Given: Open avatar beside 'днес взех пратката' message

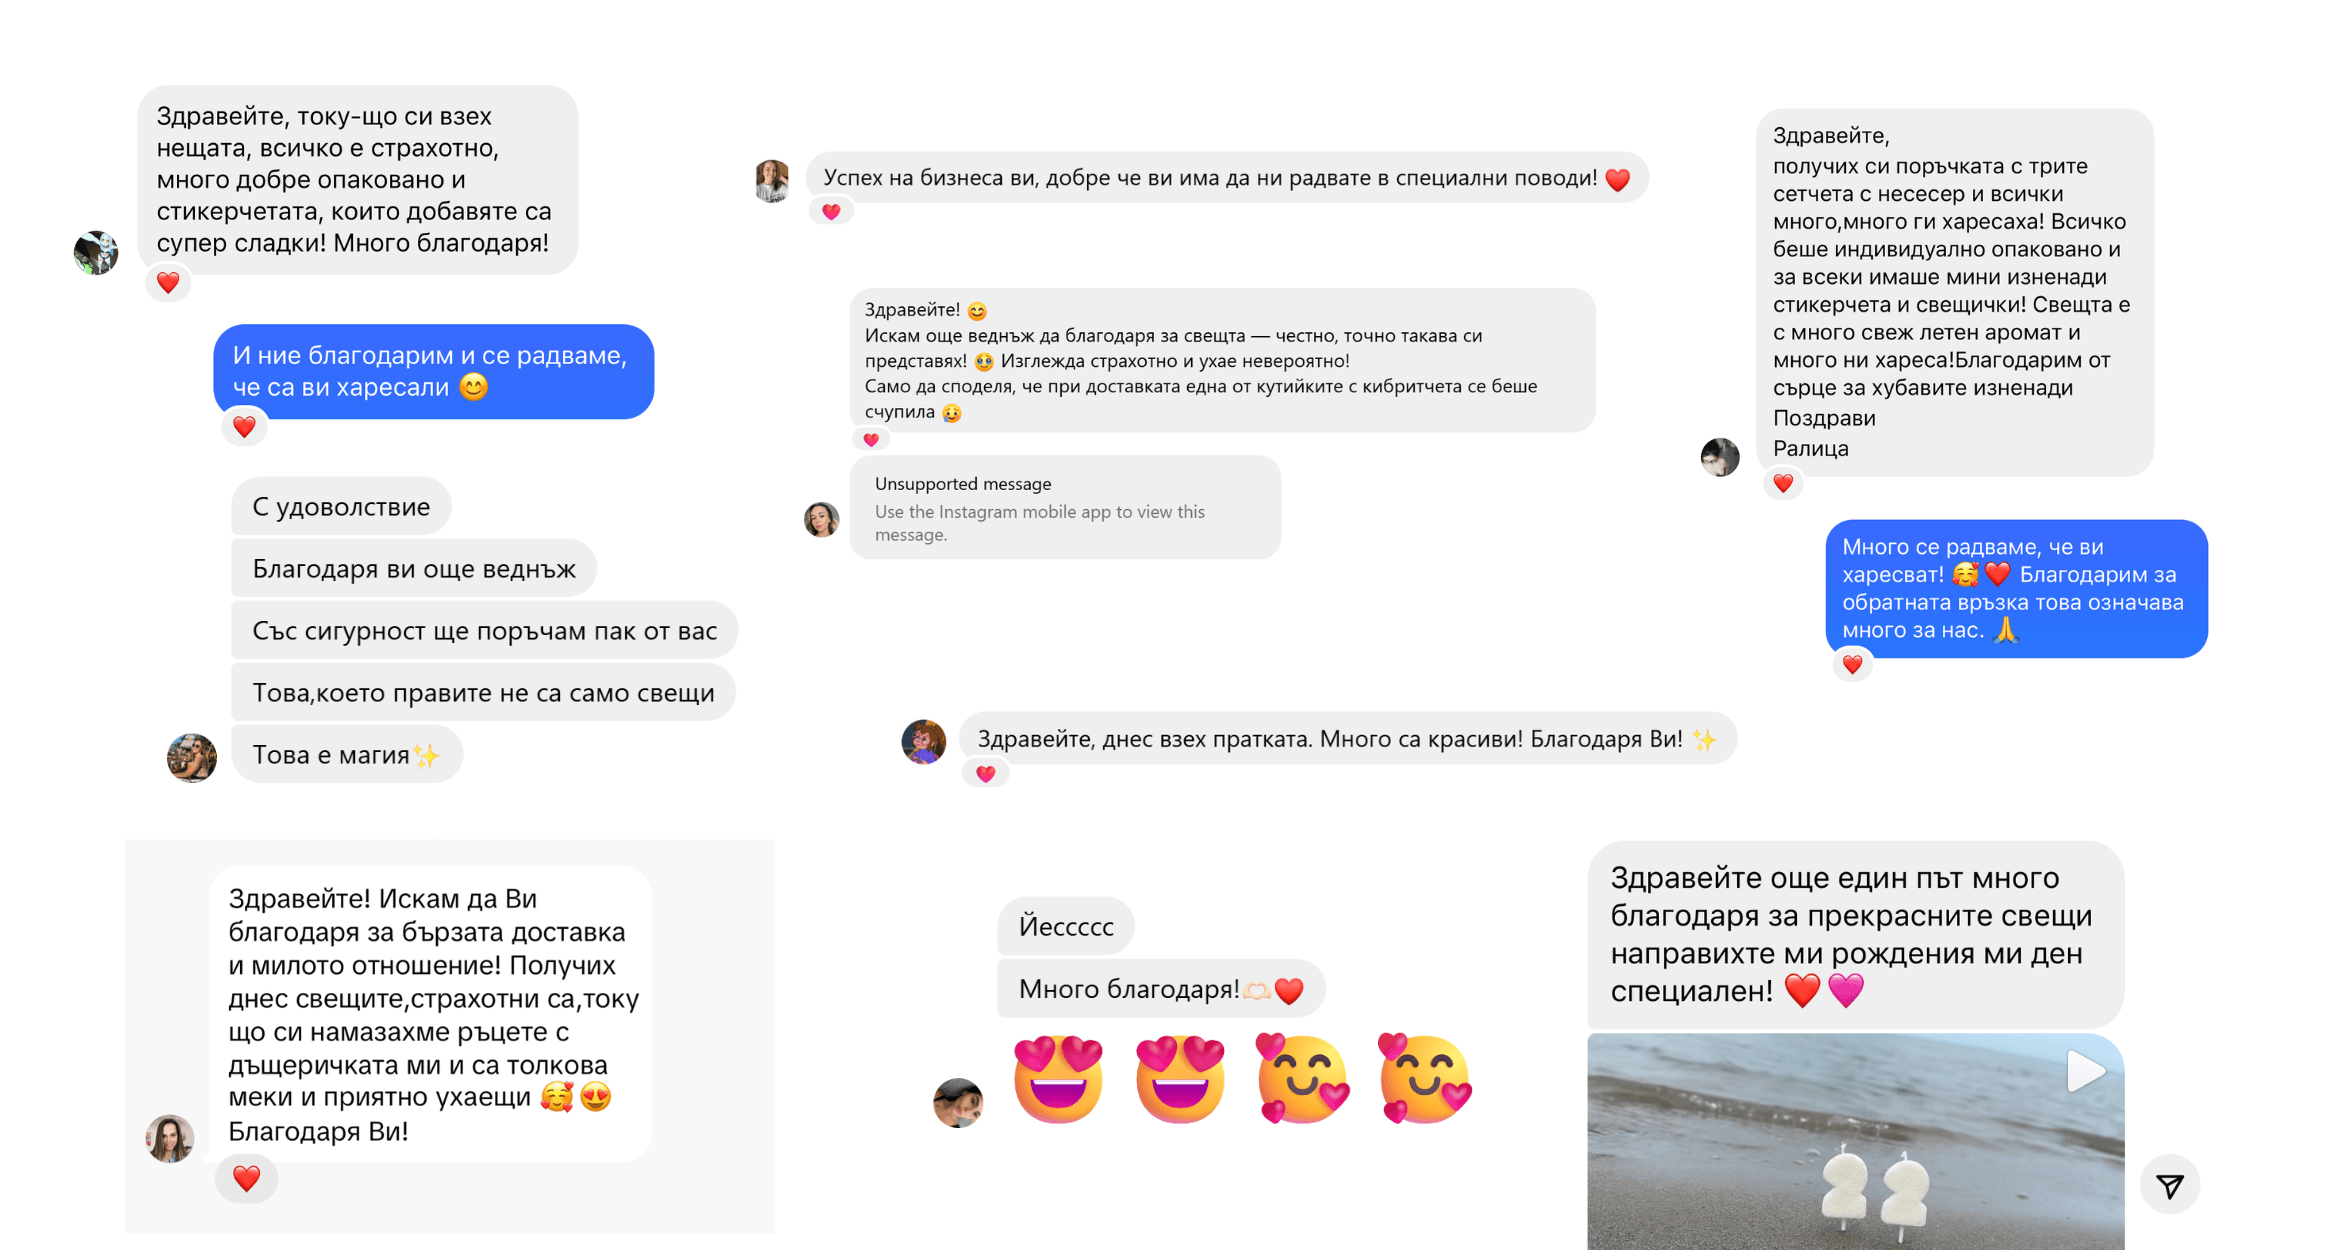Looking at the screenshot, I should (x=923, y=742).
